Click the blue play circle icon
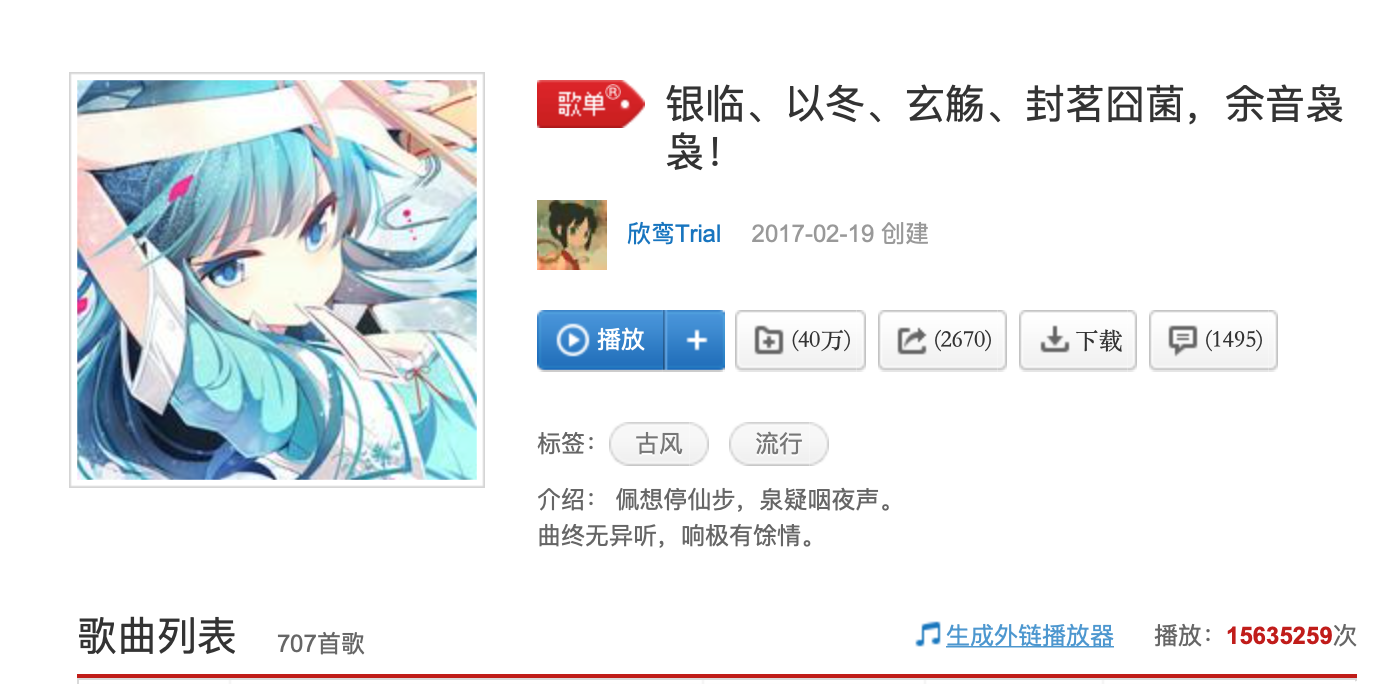 [572, 340]
